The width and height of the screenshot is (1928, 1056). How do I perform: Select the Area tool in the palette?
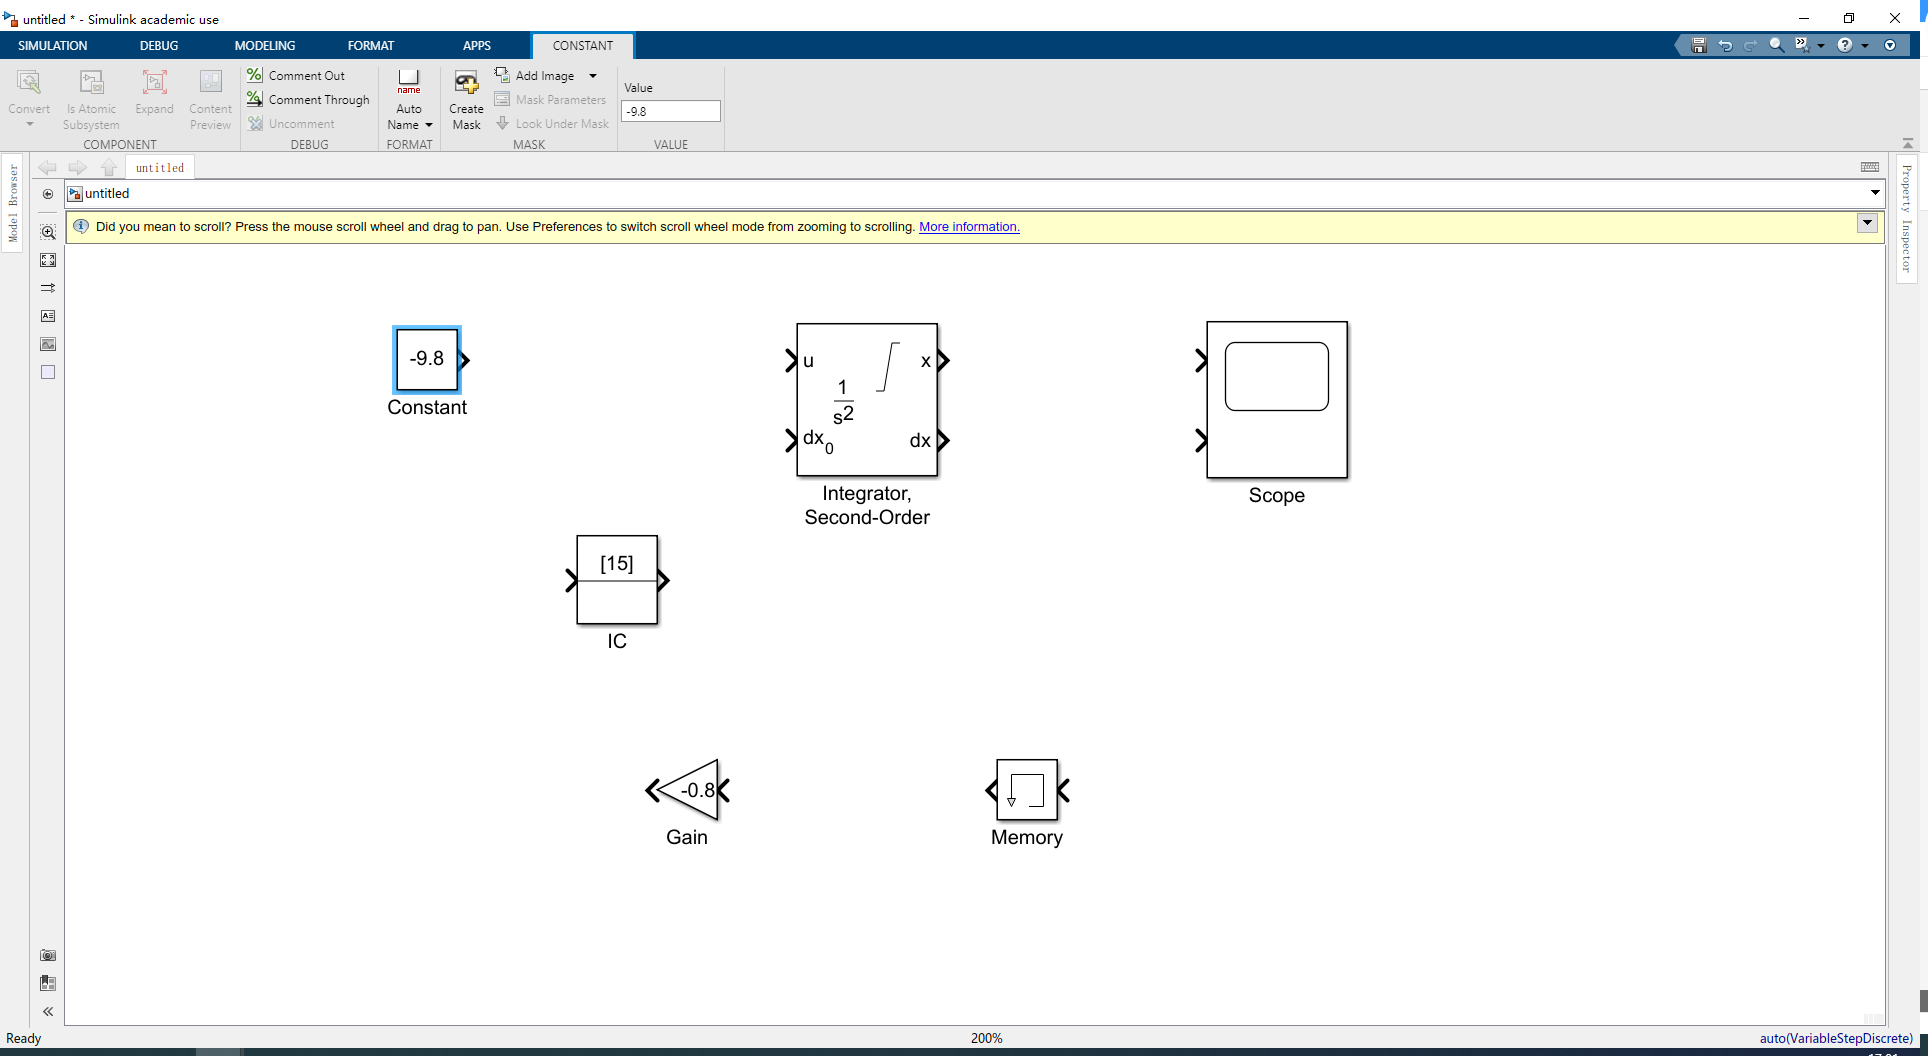pyautogui.click(x=48, y=372)
